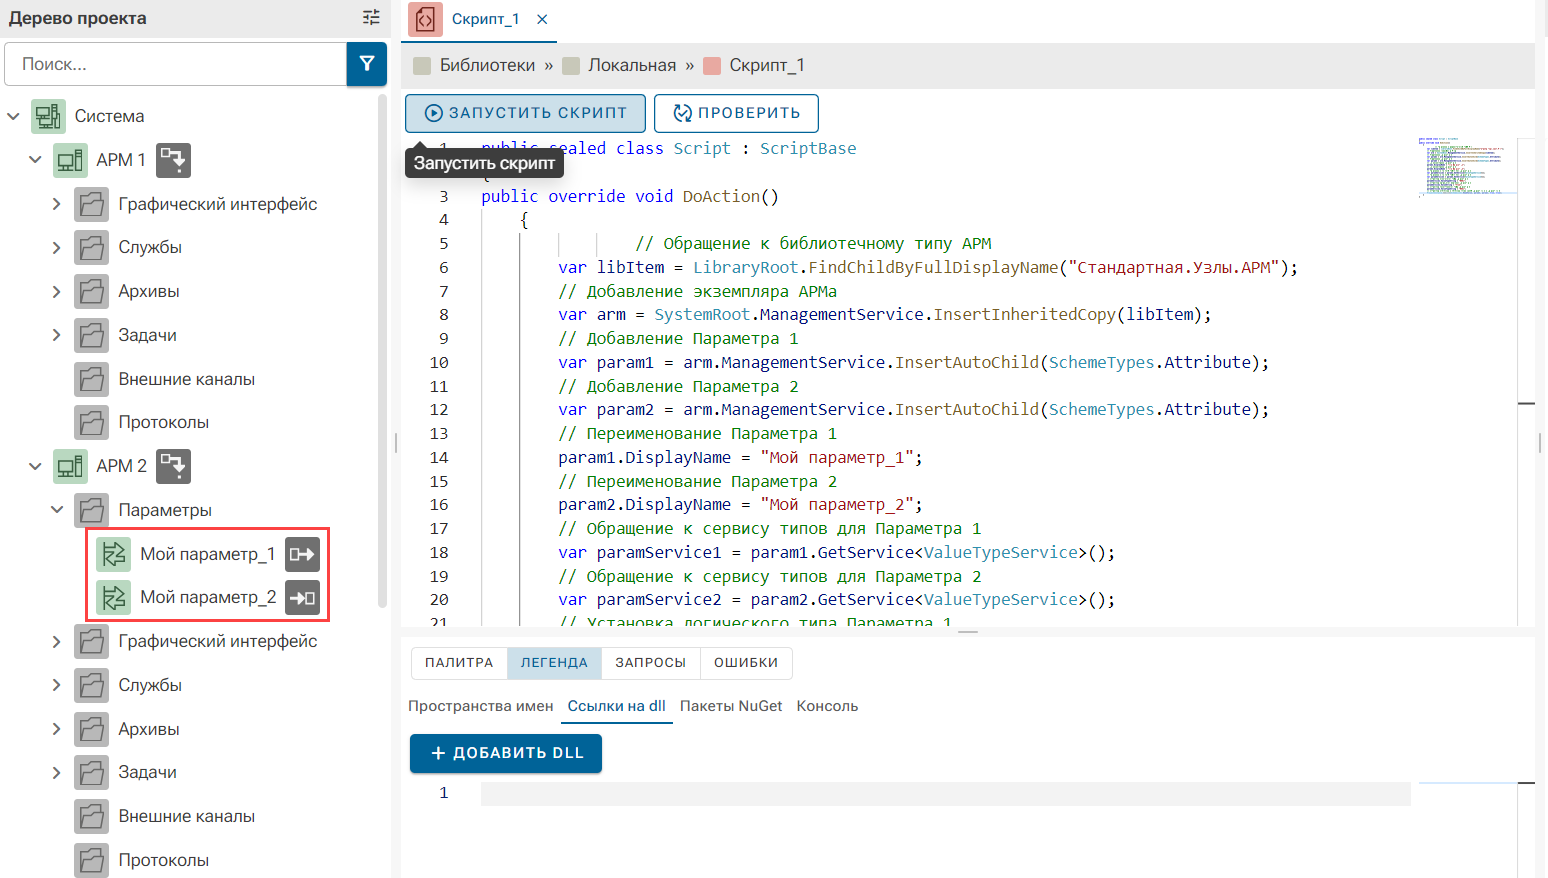Expand Задачи under АРМ 1

tap(57, 335)
